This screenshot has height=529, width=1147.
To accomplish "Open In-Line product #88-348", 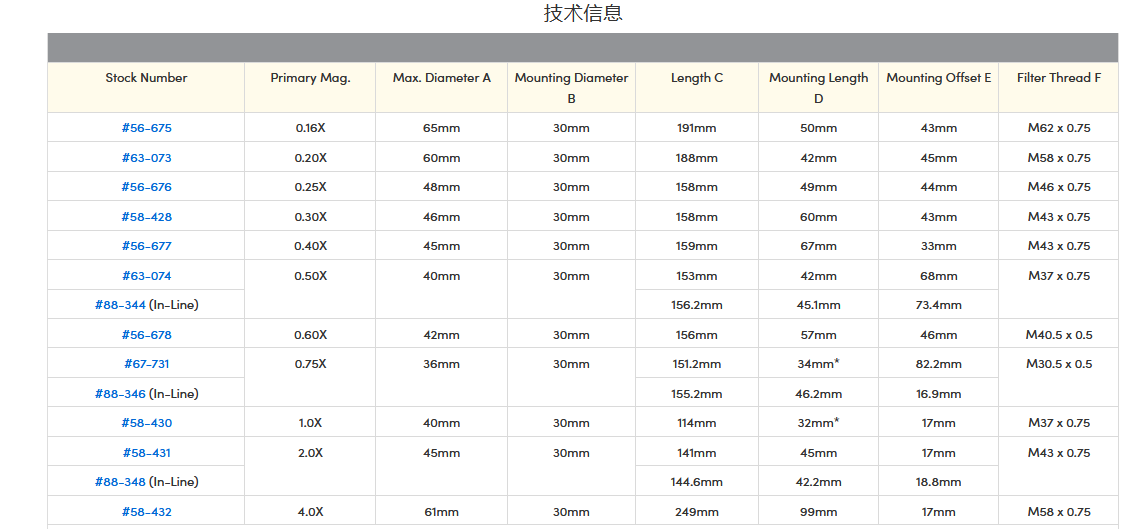I will [x=120, y=482].
